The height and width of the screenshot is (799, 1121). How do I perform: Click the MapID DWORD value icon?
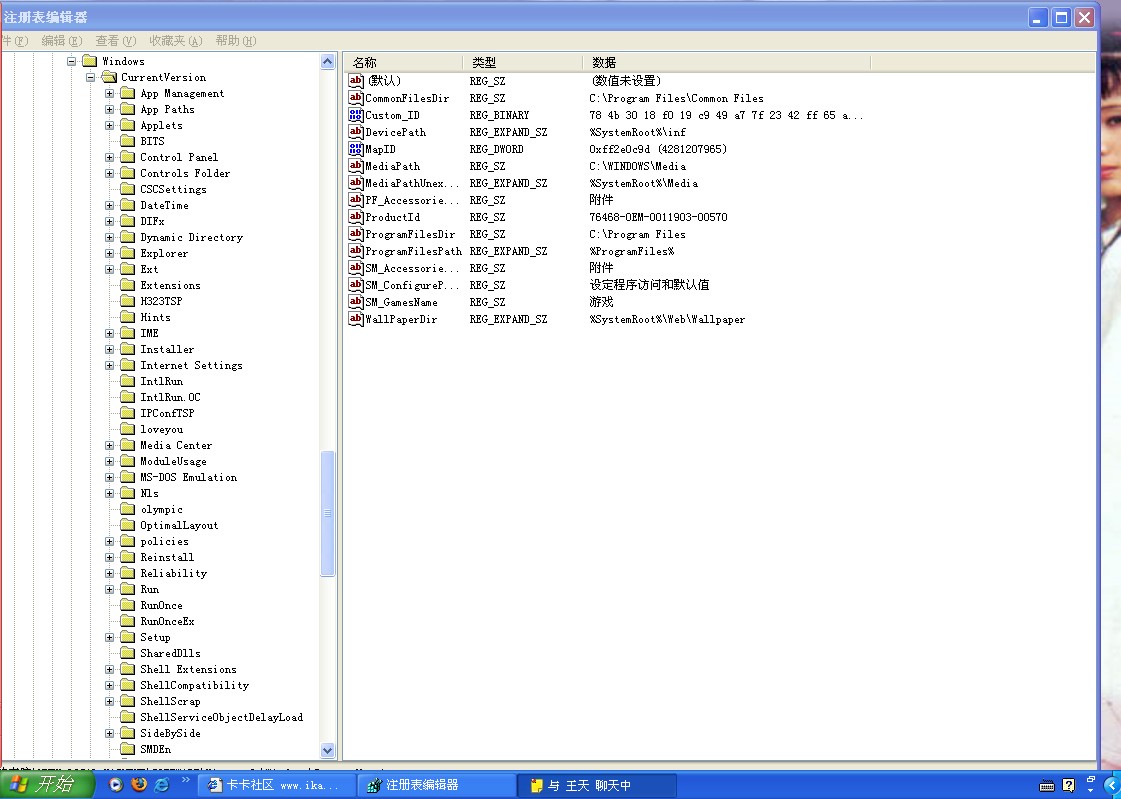[x=355, y=149]
